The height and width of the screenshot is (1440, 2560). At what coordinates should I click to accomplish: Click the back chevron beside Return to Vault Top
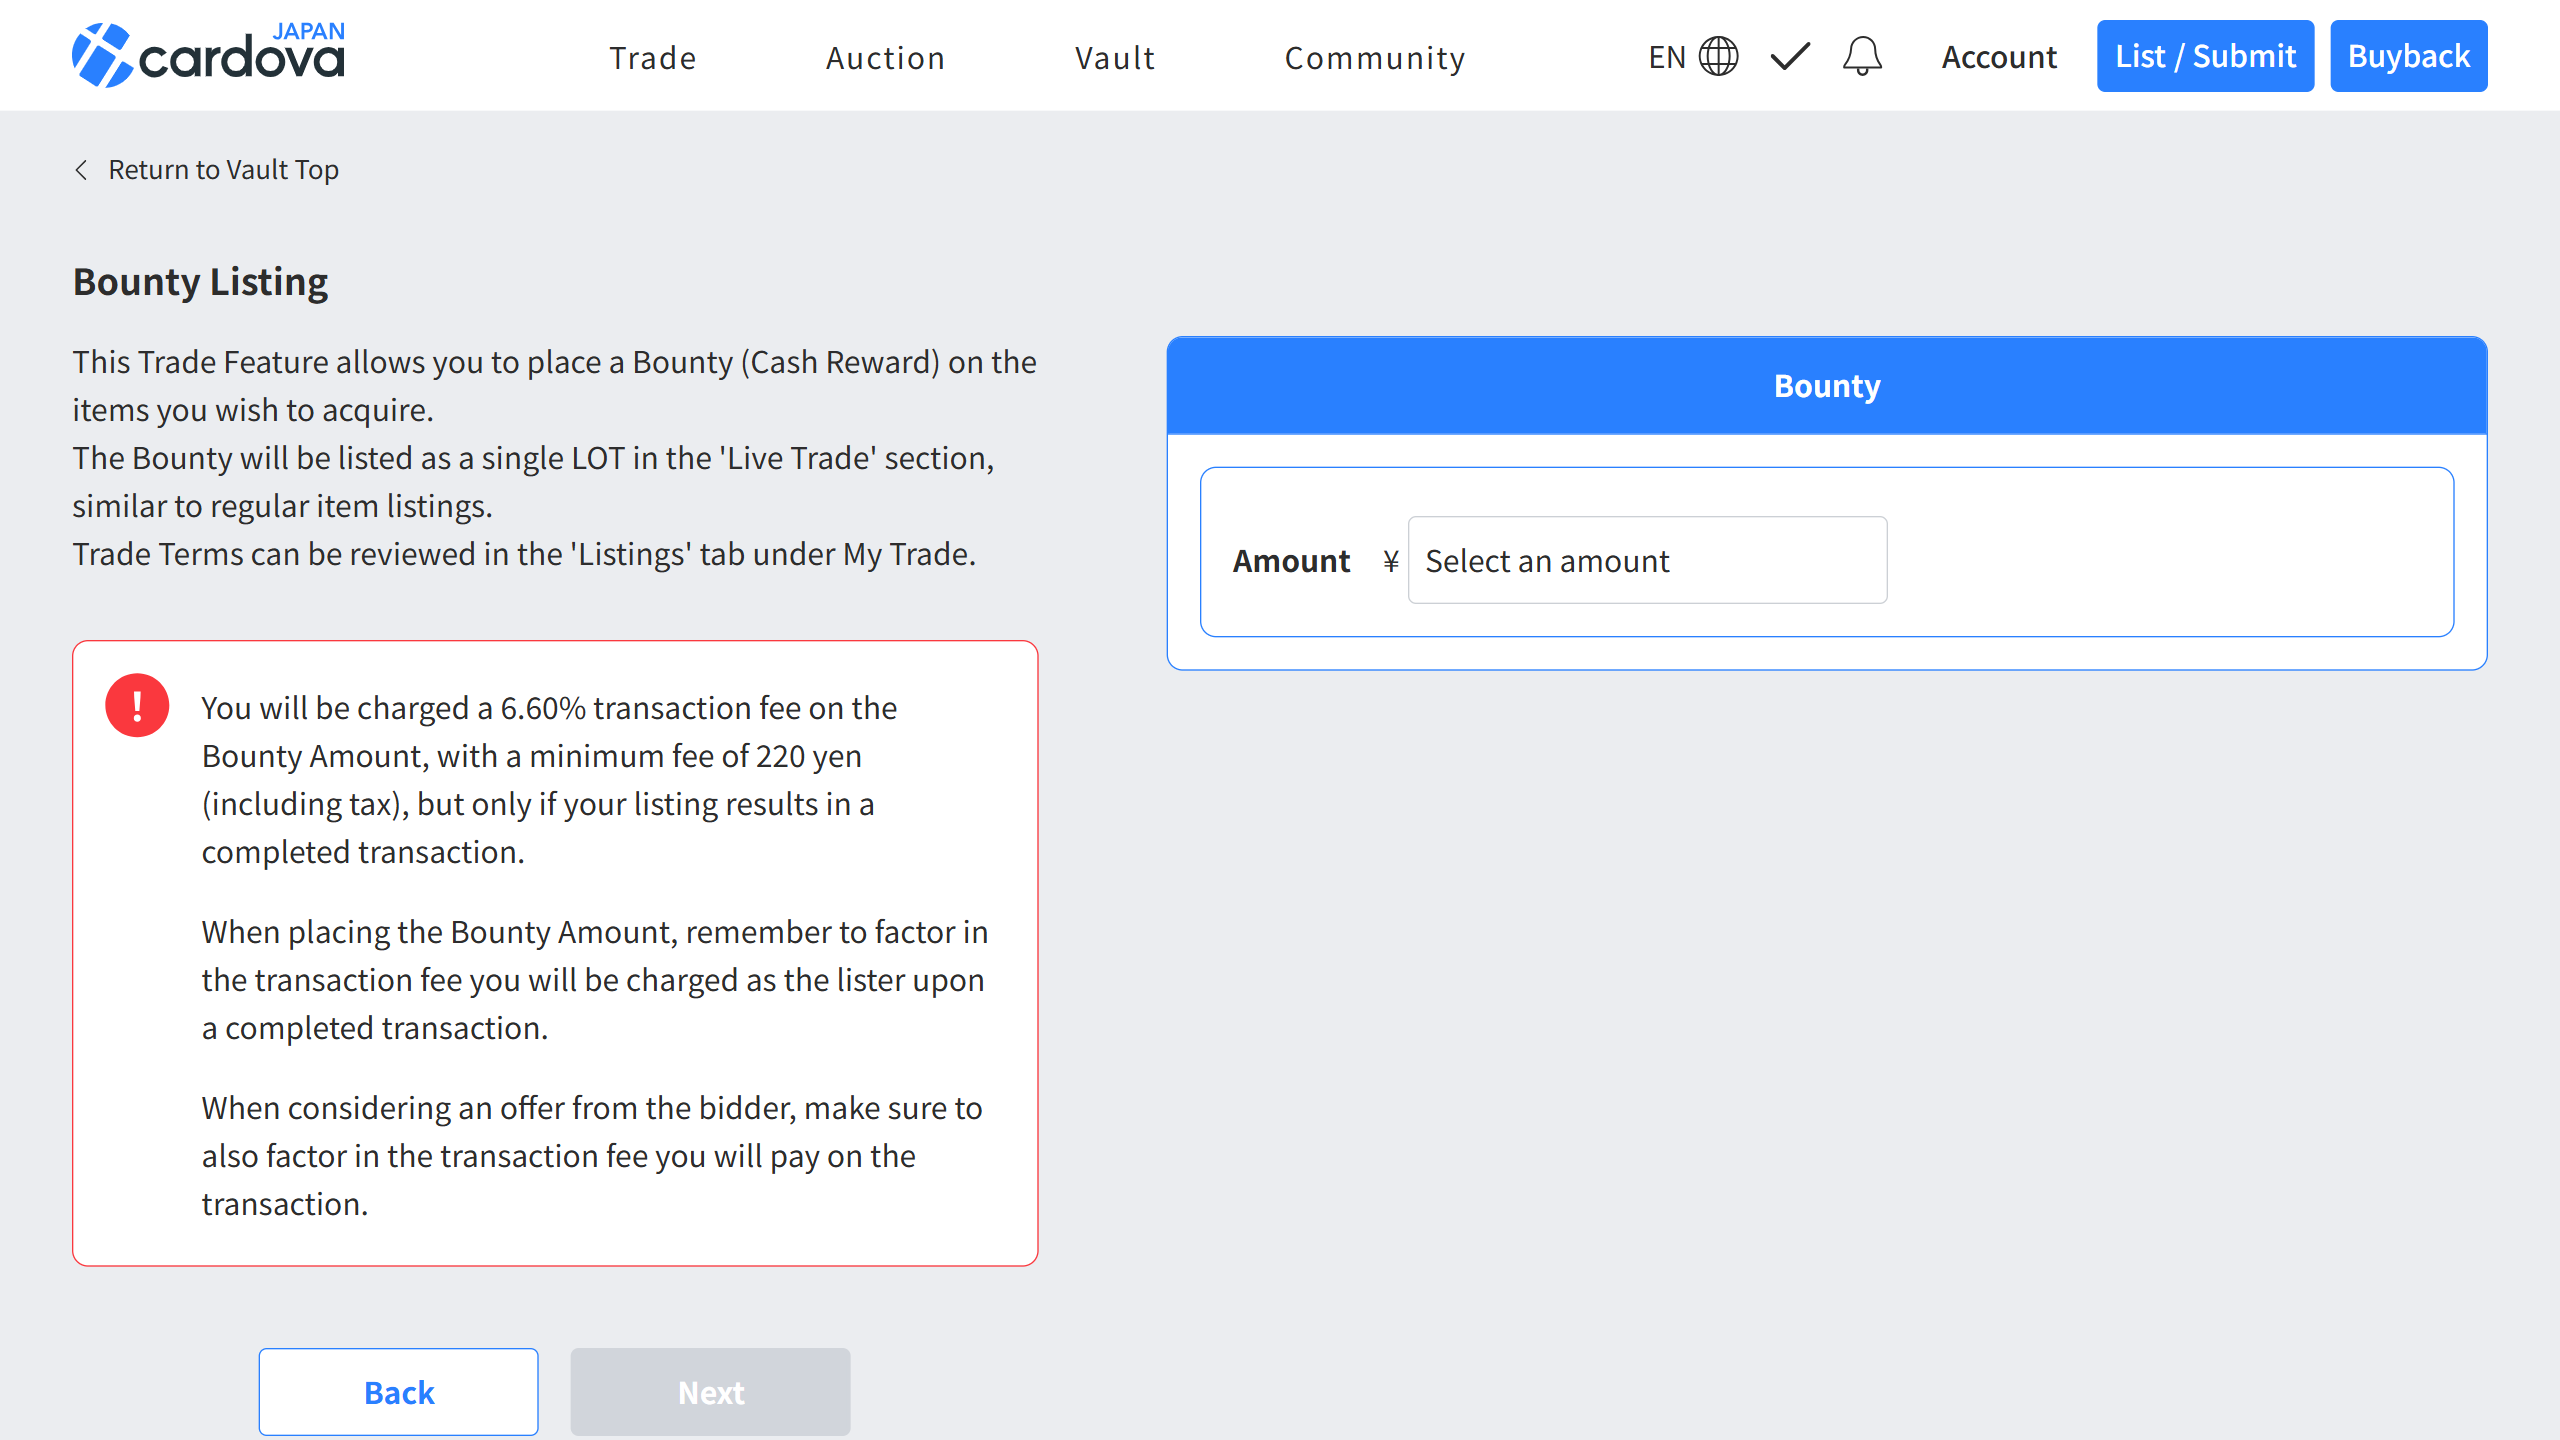(82, 170)
